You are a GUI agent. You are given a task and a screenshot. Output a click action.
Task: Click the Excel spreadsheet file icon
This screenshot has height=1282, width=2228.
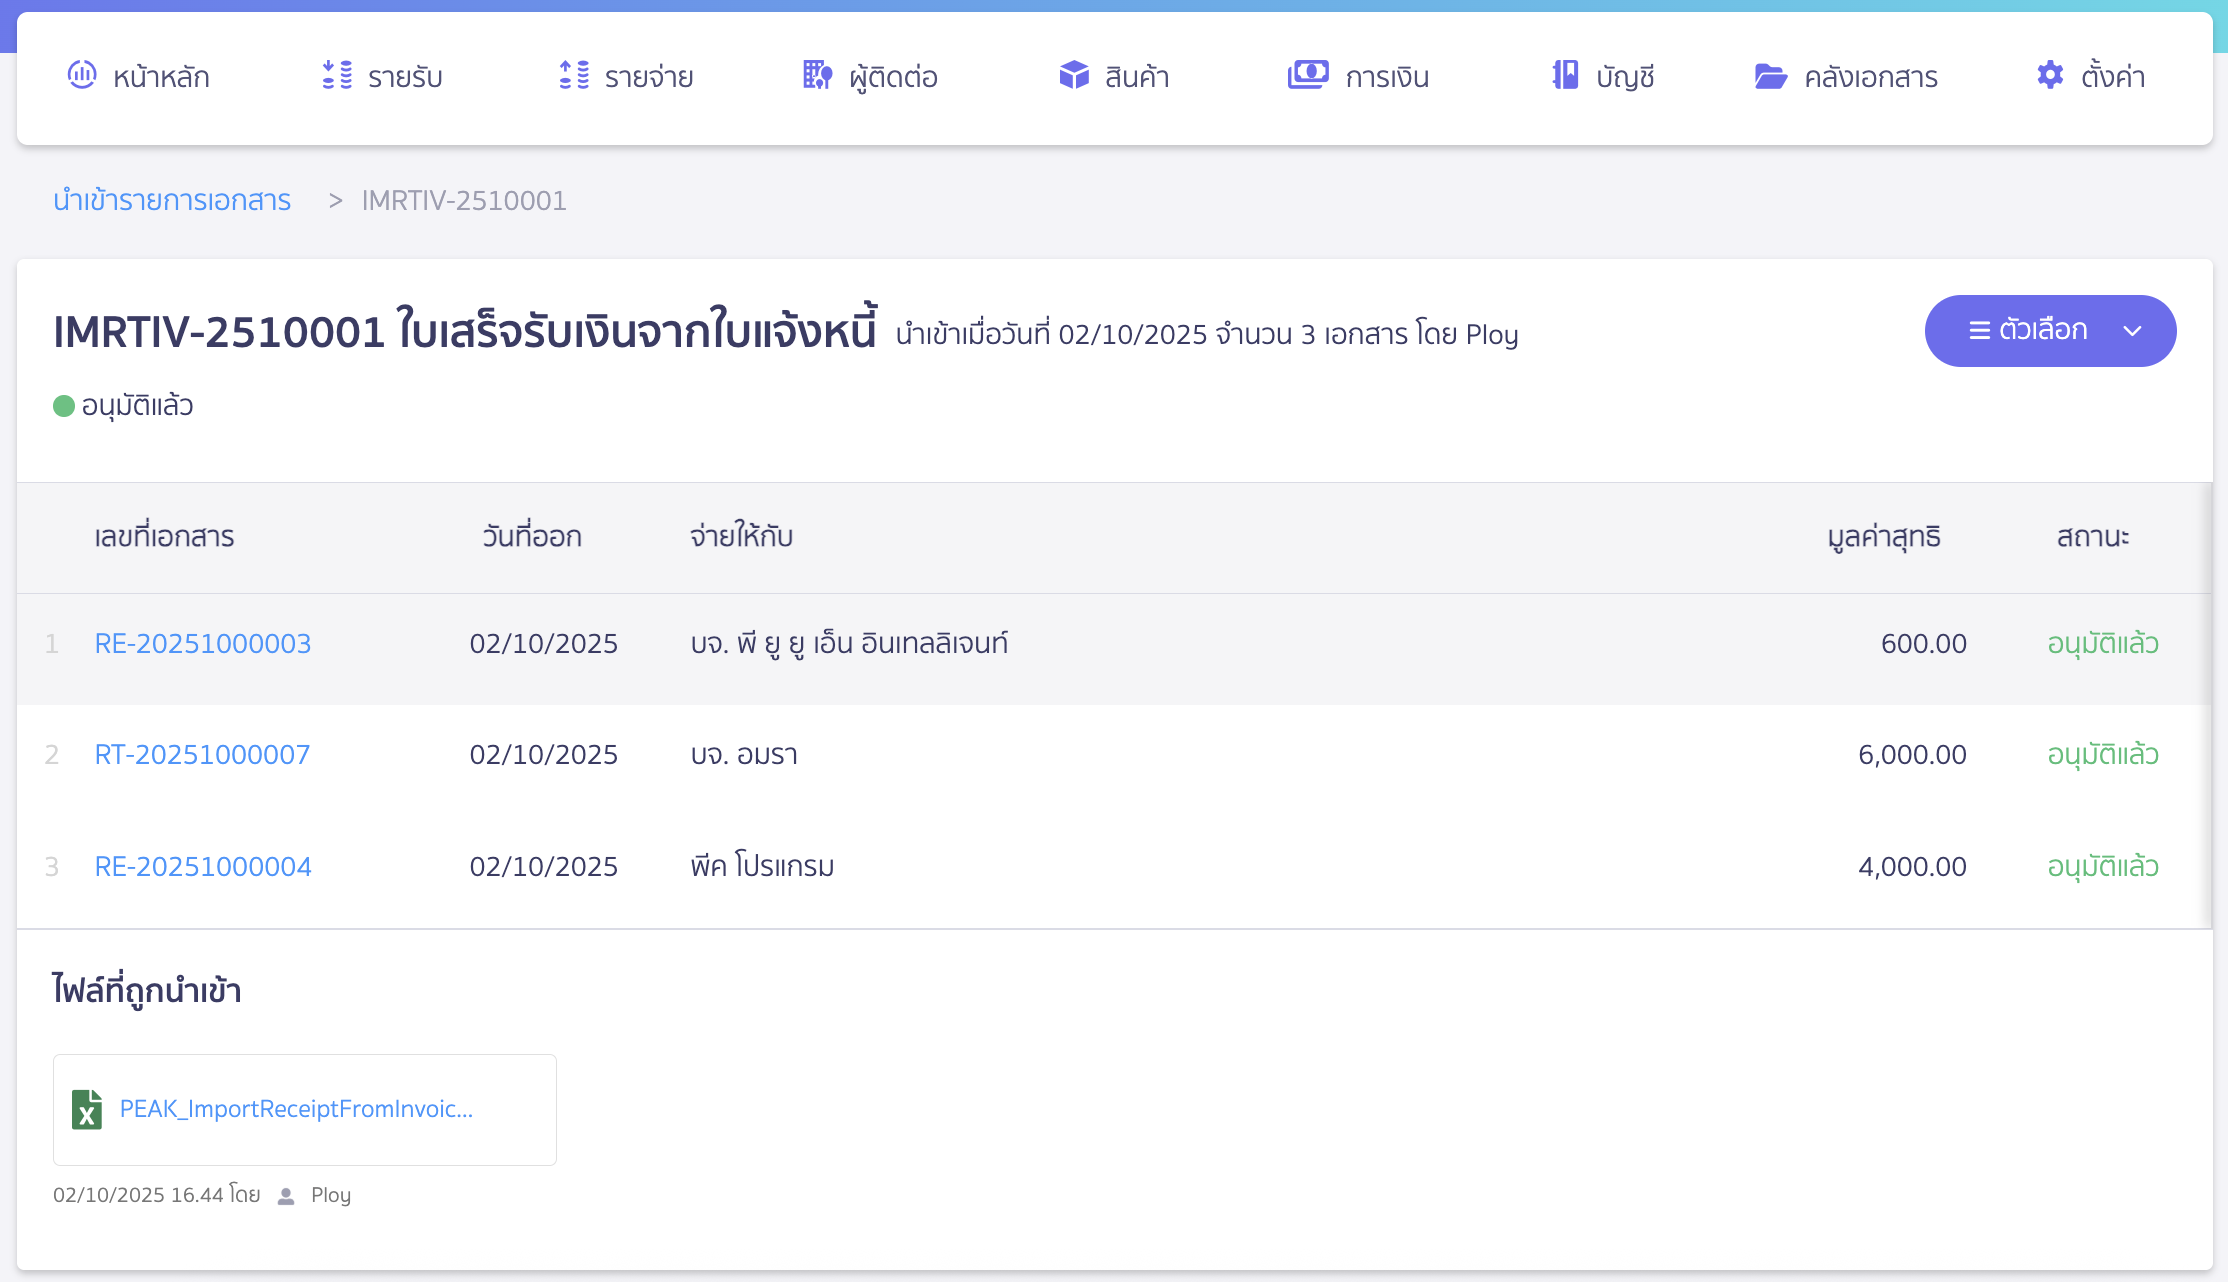click(x=86, y=1110)
